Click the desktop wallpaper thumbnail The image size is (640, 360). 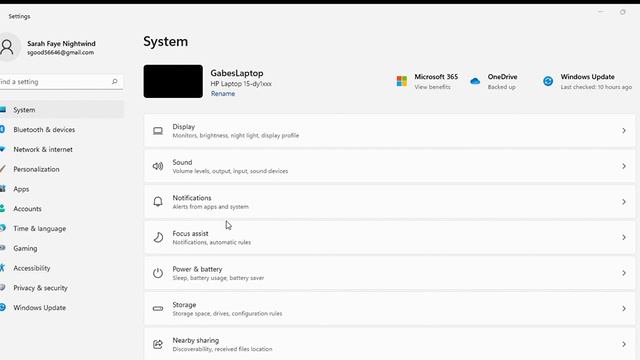pyautogui.click(x=173, y=81)
